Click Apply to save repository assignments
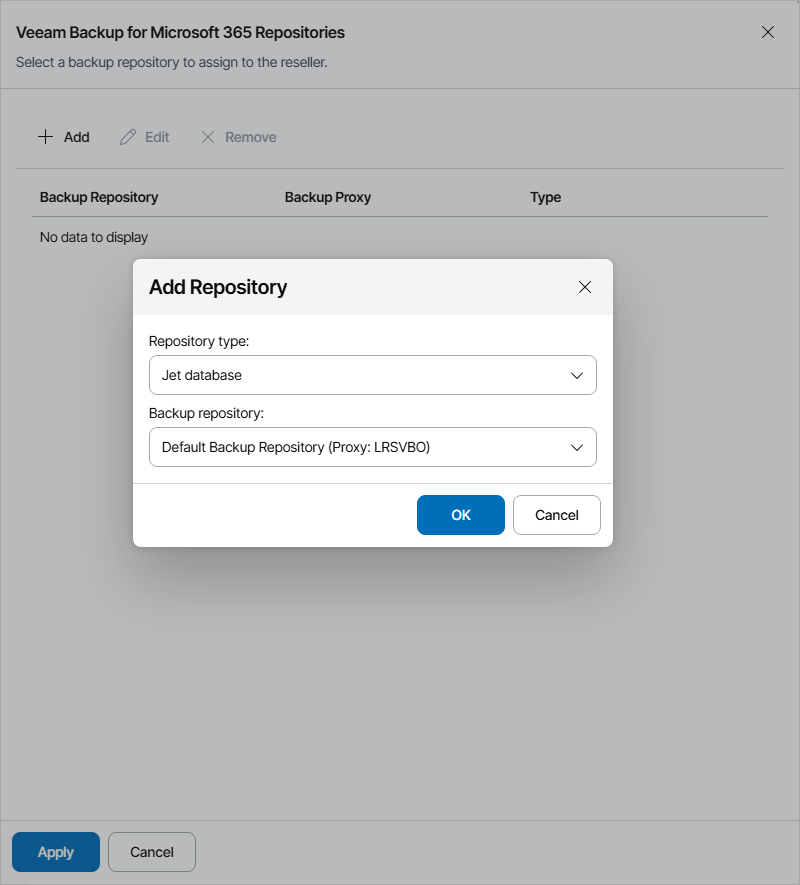Image resolution: width=800 pixels, height=885 pixels. (55, 852)
